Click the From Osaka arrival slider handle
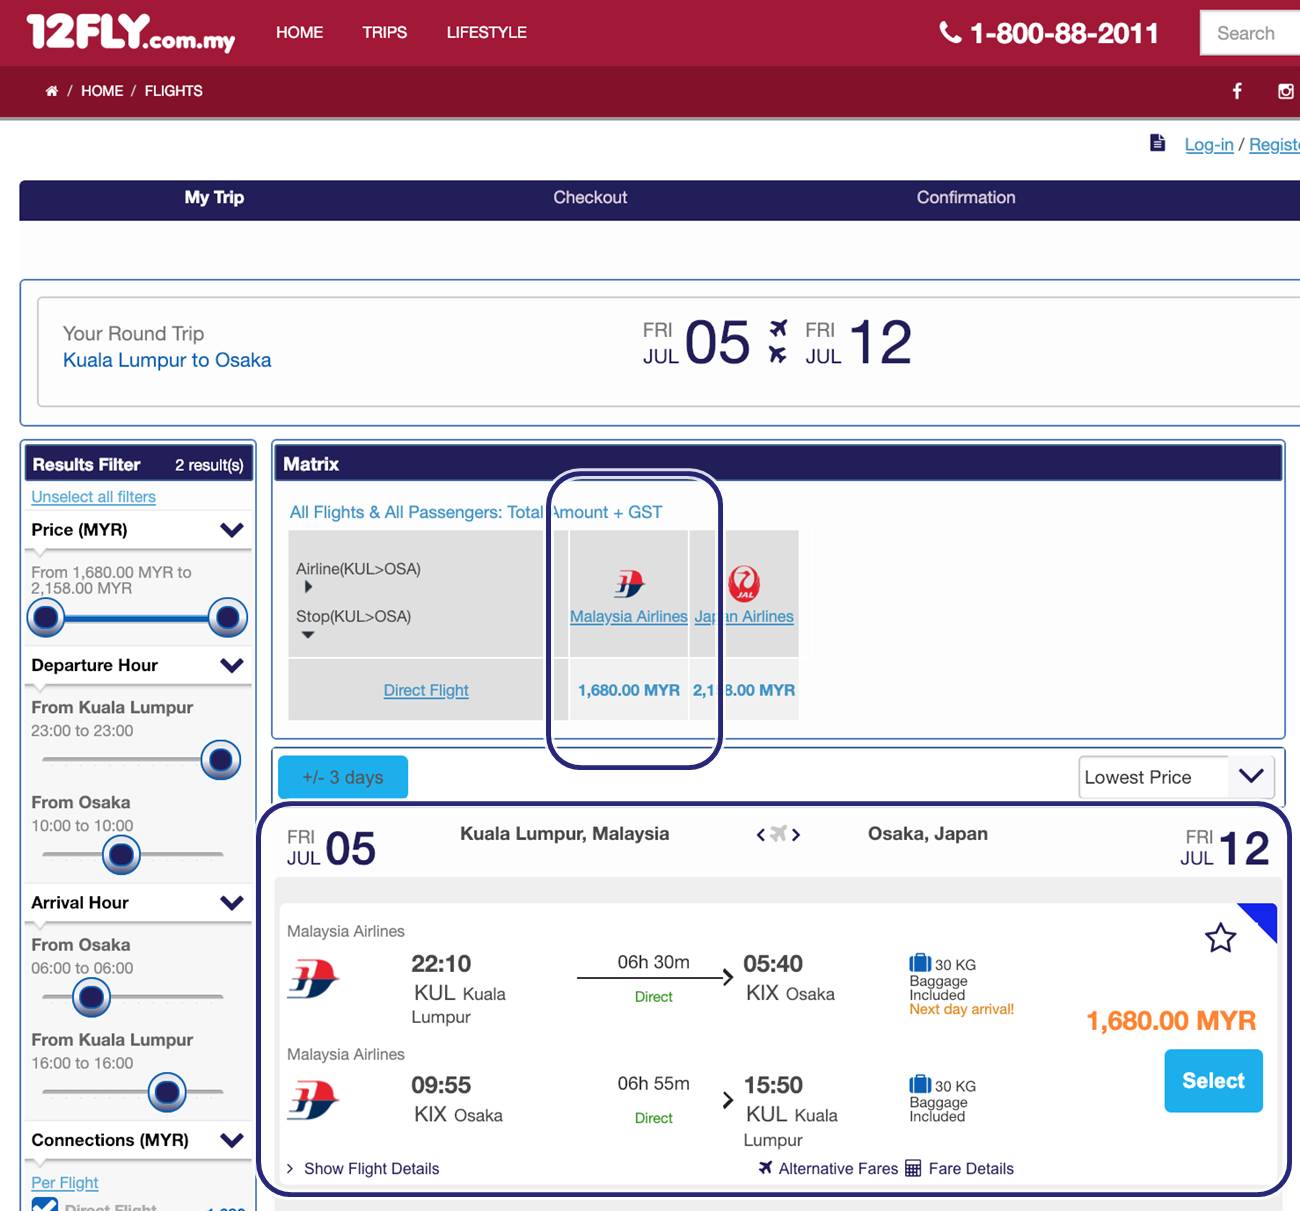Screen dimensions: 1300x1211 click(x=92, y=997)
